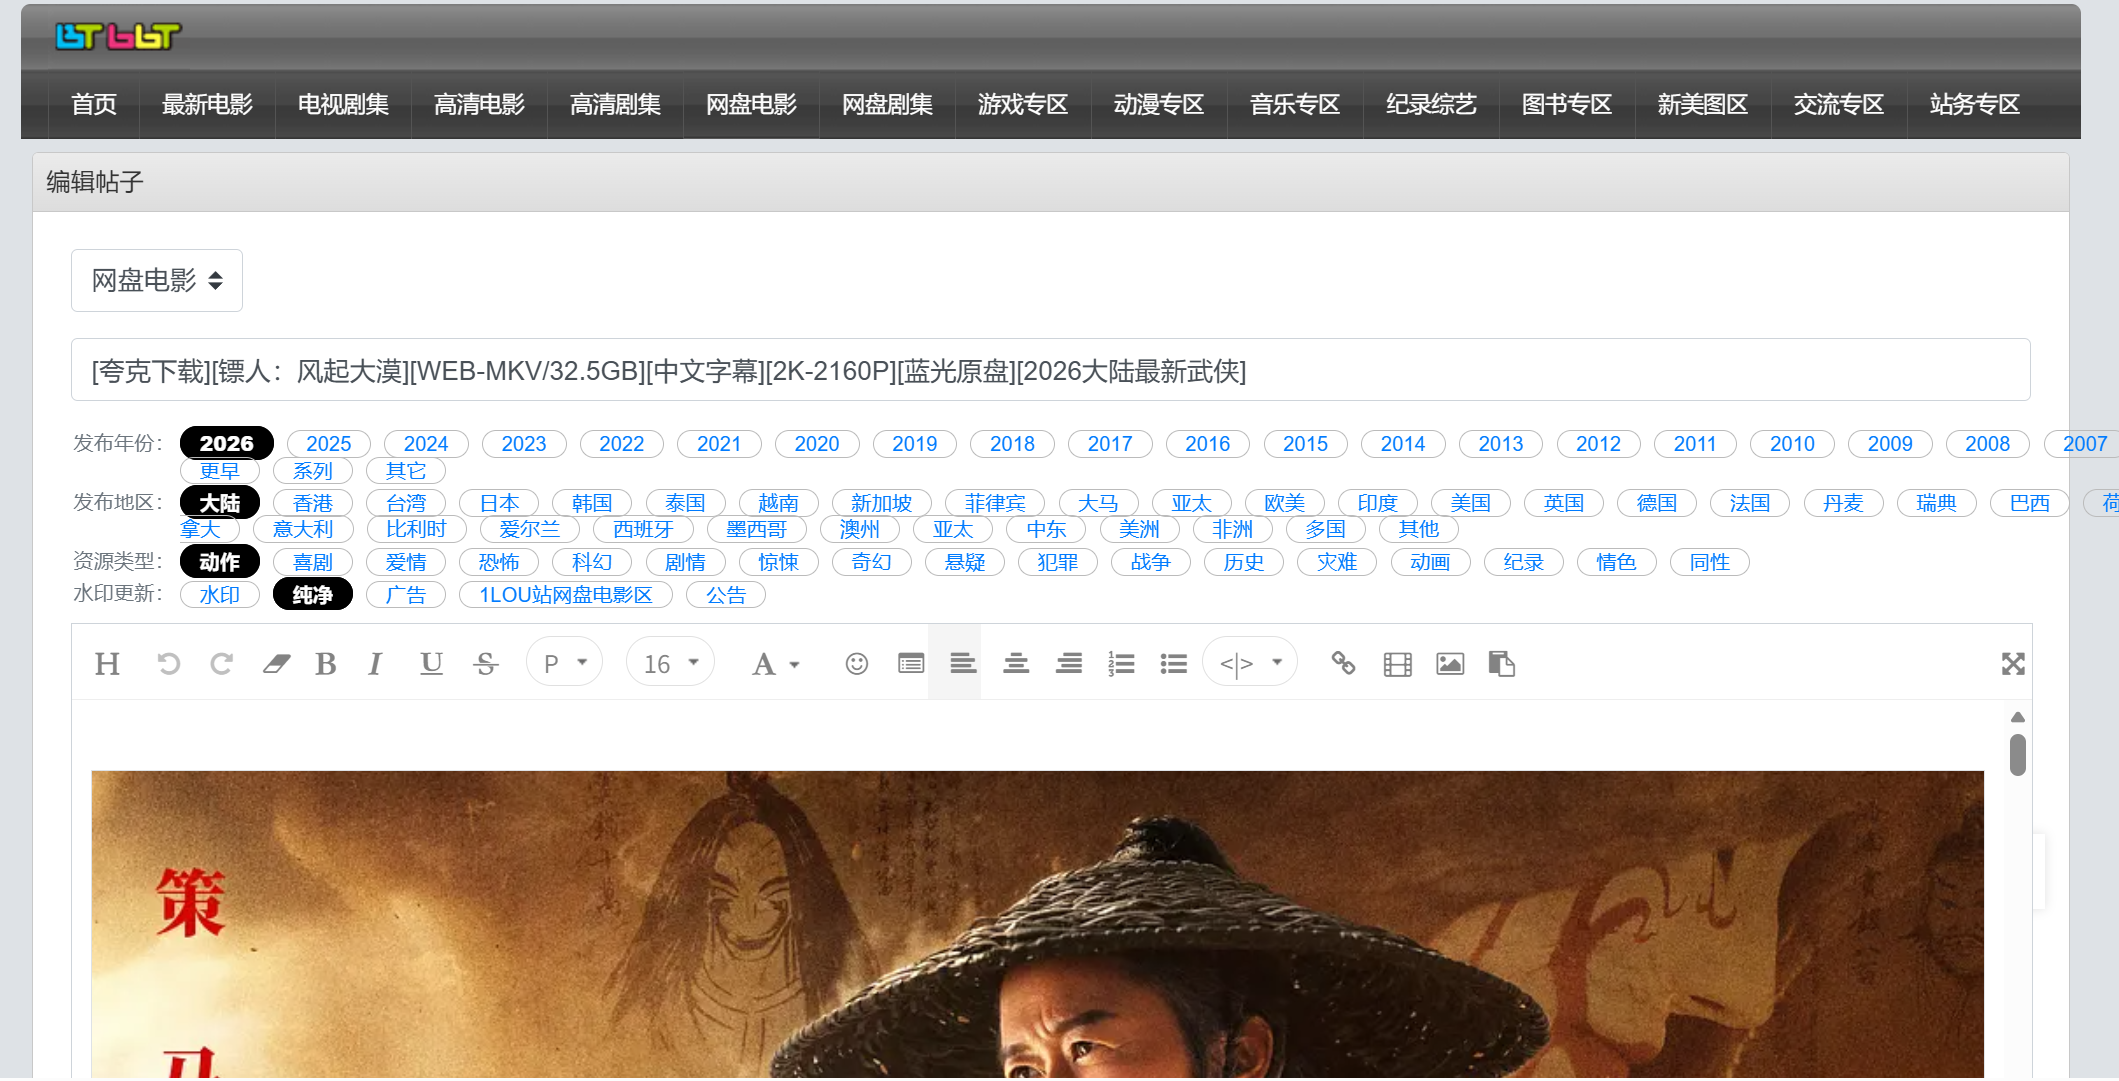Select the 广告 tag
2119x1081 pixels.
[406, 595]
